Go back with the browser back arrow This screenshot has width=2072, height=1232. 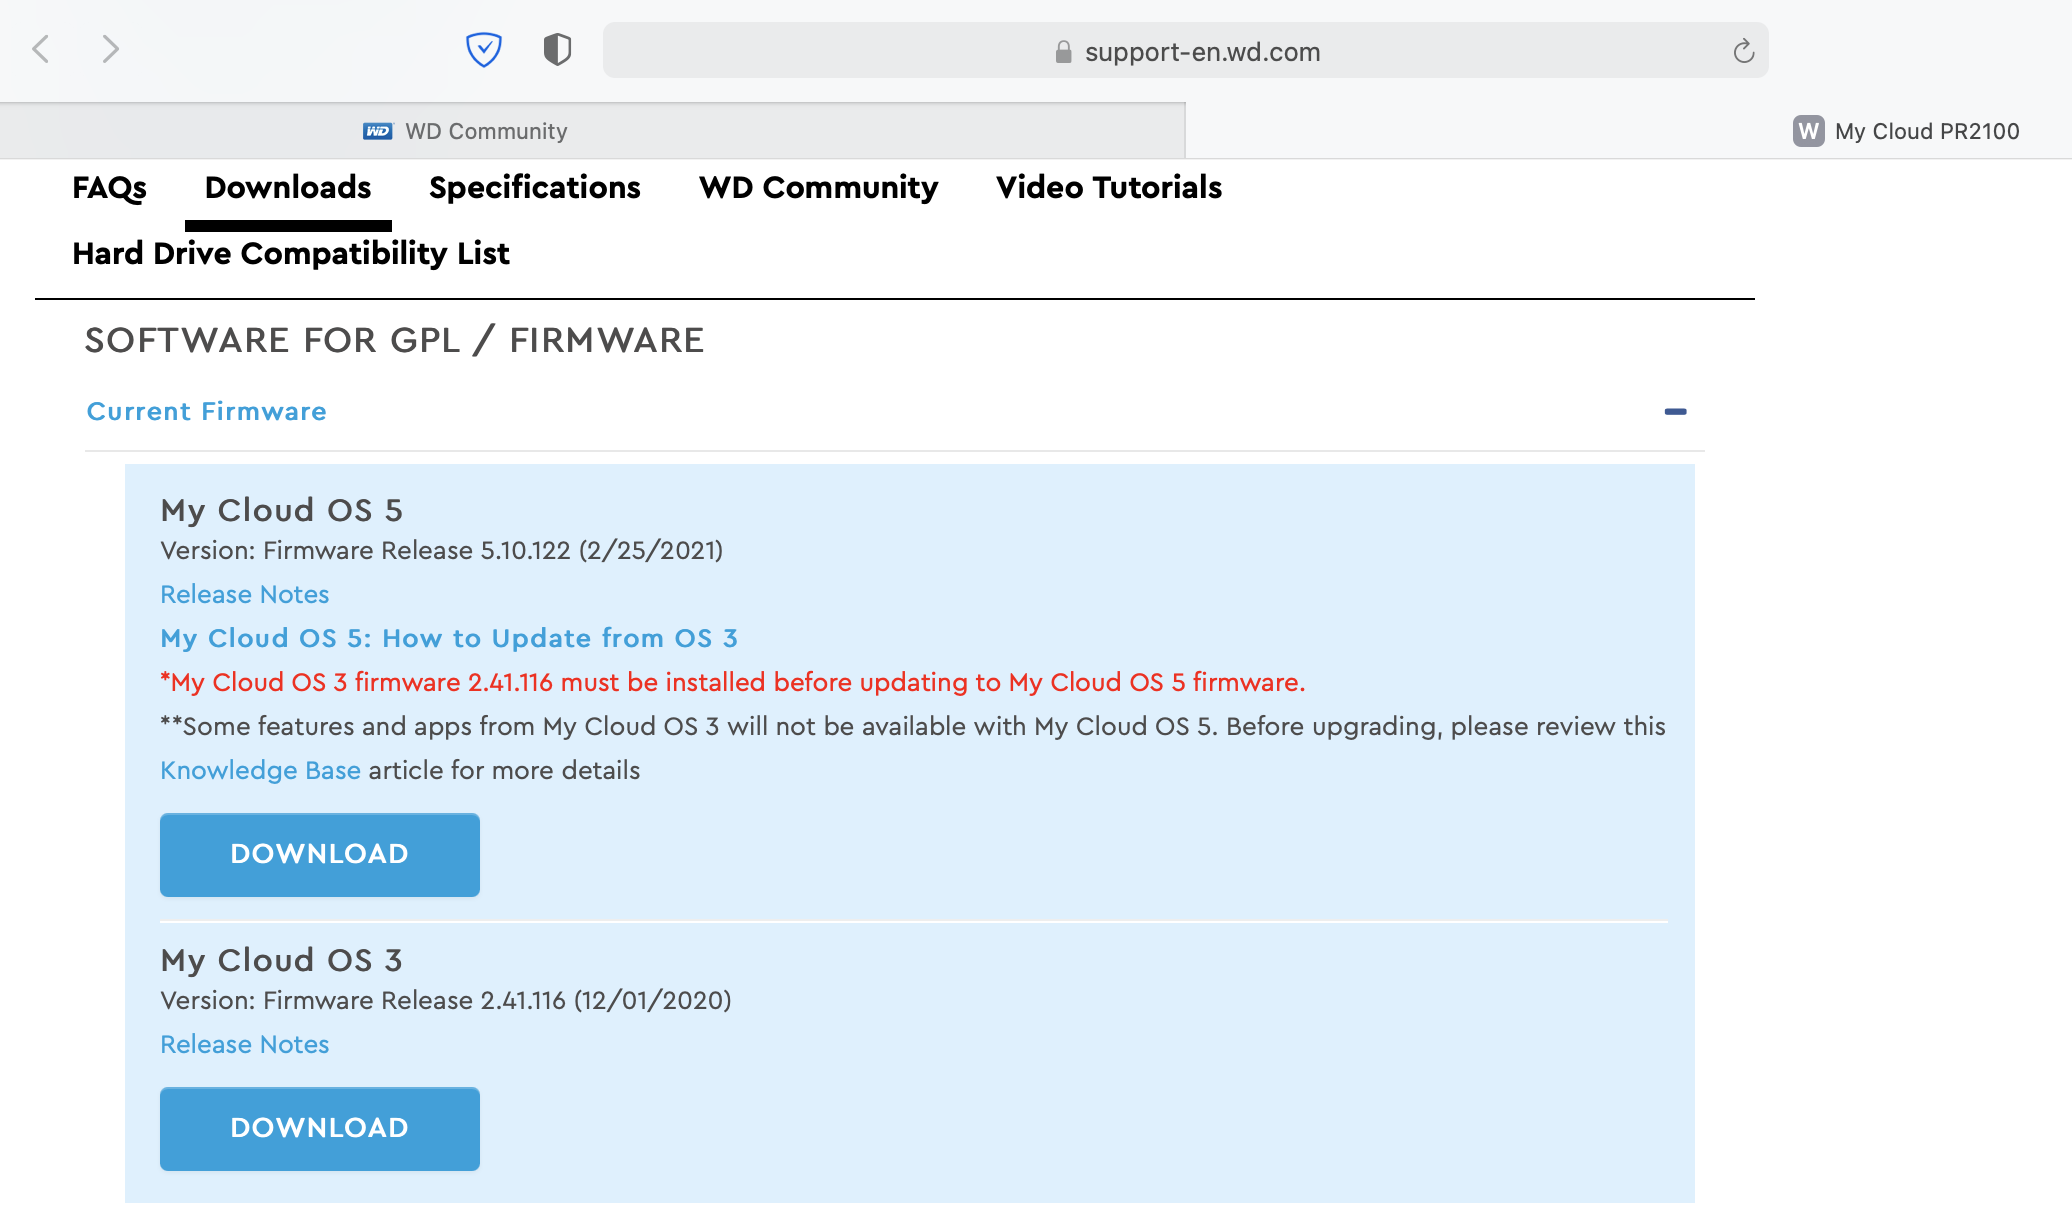(41, 49)
